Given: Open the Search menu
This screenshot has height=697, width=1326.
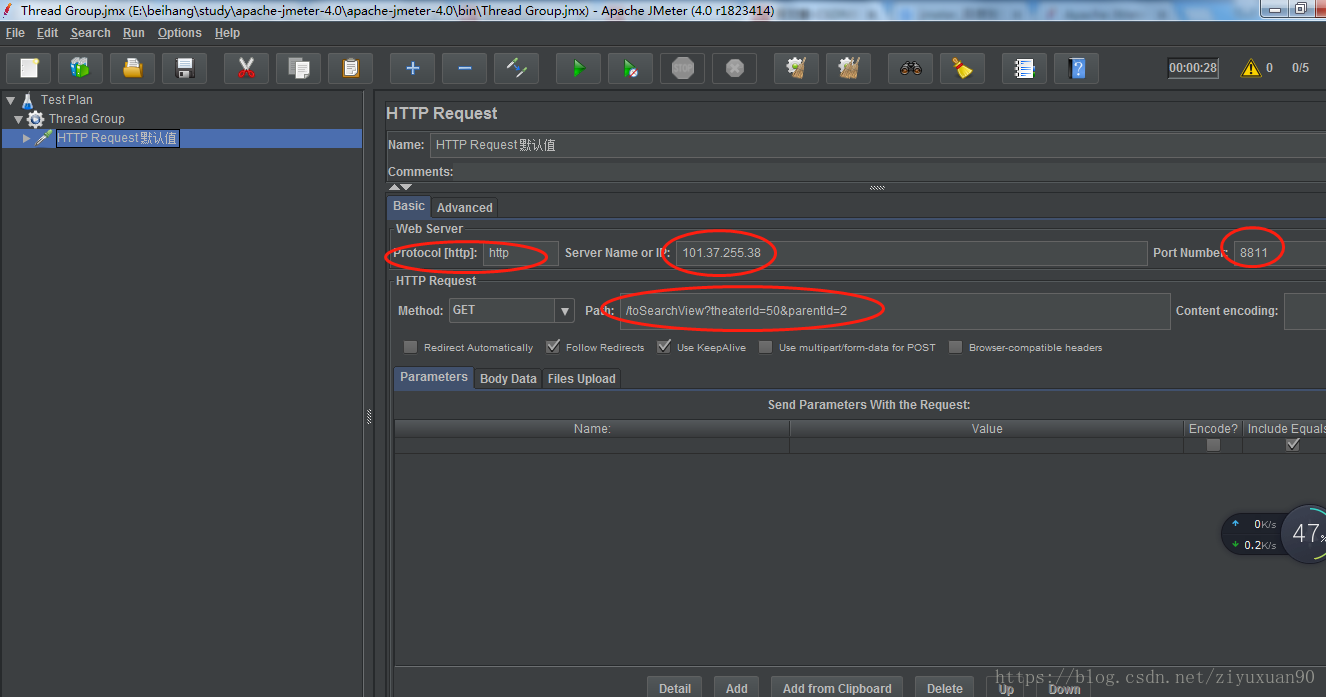Looking at the screenshot, I should 91,33.
